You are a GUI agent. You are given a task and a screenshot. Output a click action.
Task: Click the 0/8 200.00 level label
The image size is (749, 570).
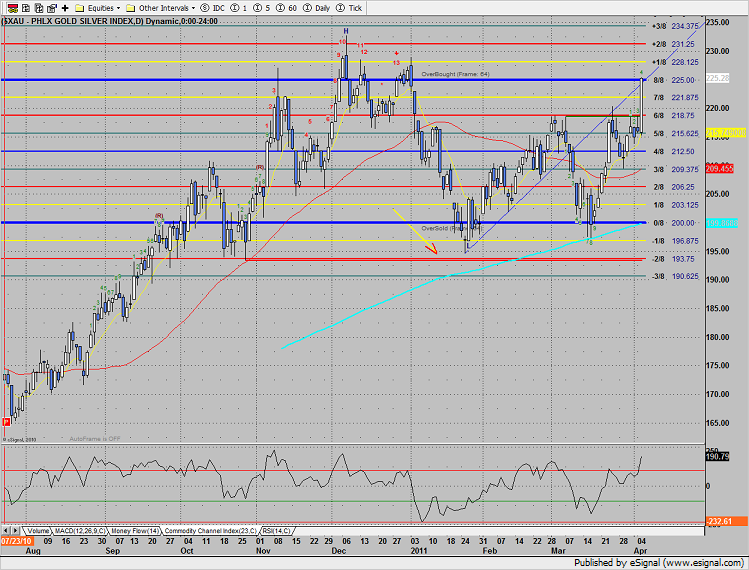click(x=674, y=223)
